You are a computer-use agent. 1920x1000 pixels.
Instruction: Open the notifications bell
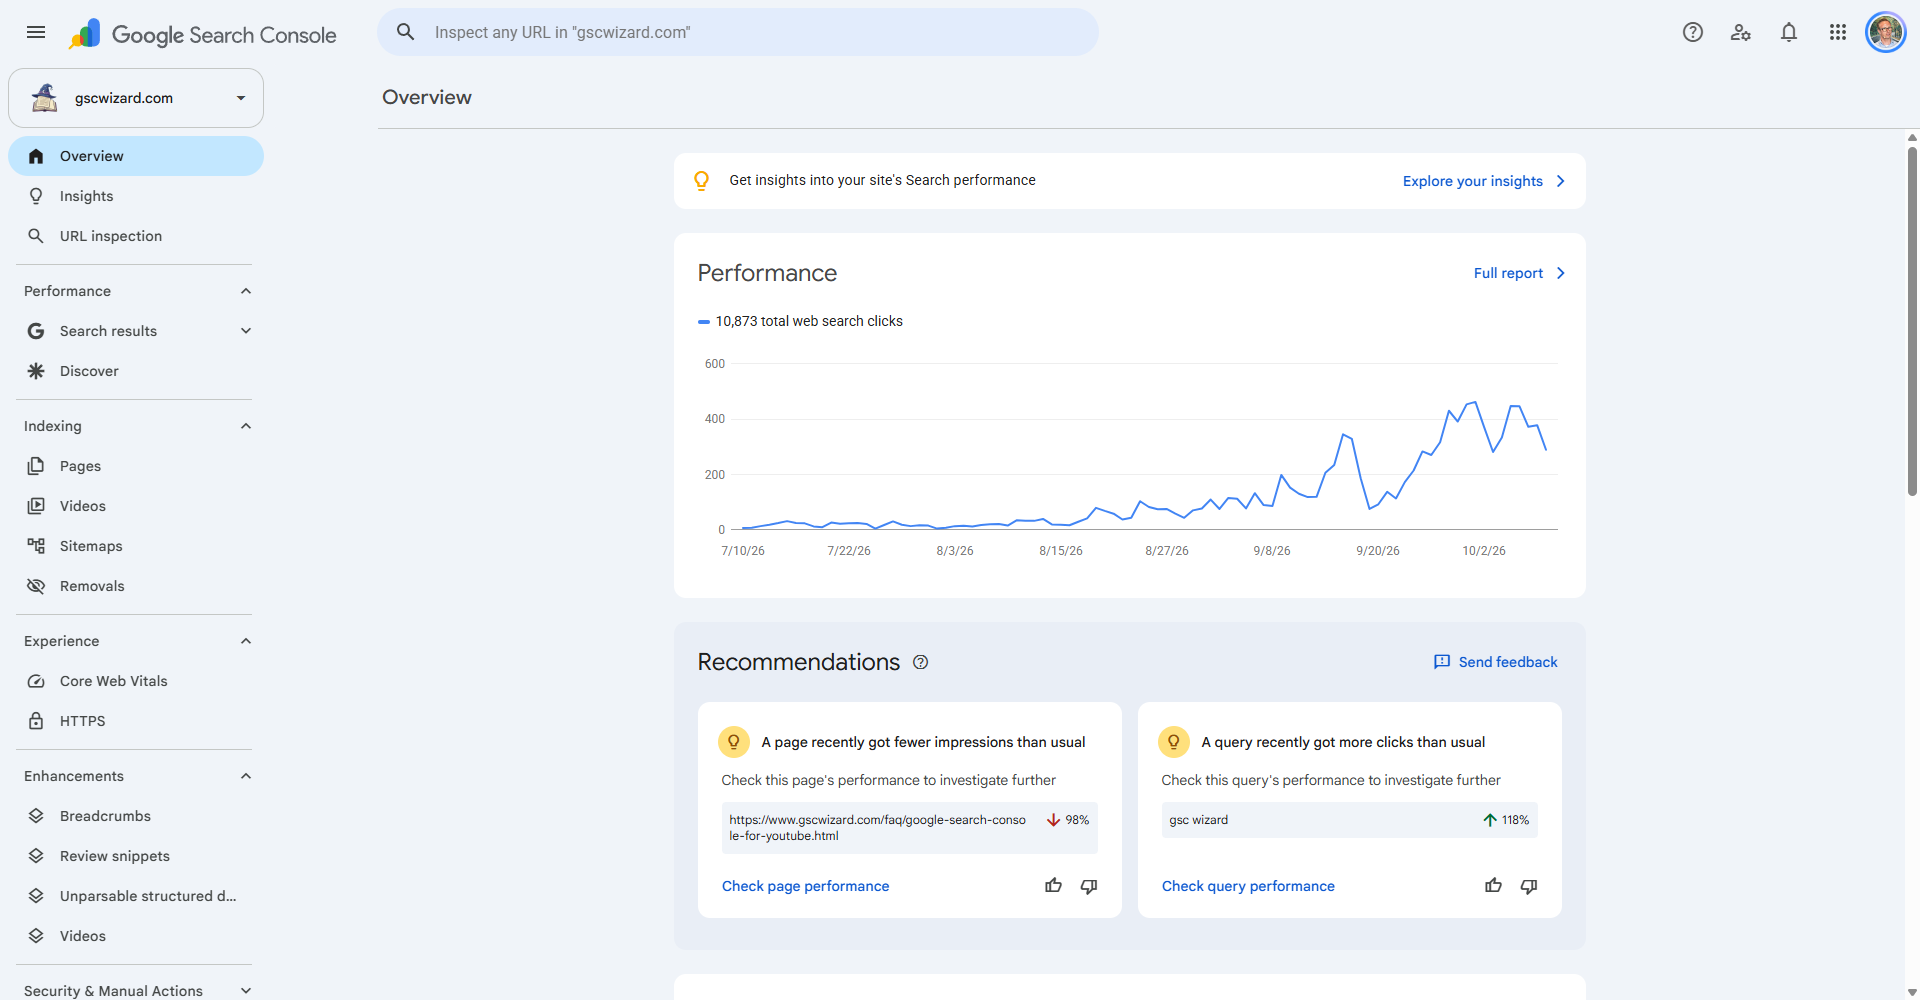click(x=1789, y=32)
